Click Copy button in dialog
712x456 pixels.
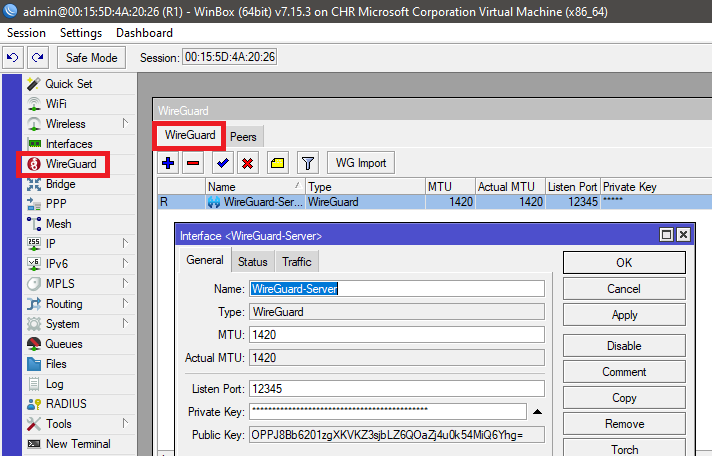624,397
